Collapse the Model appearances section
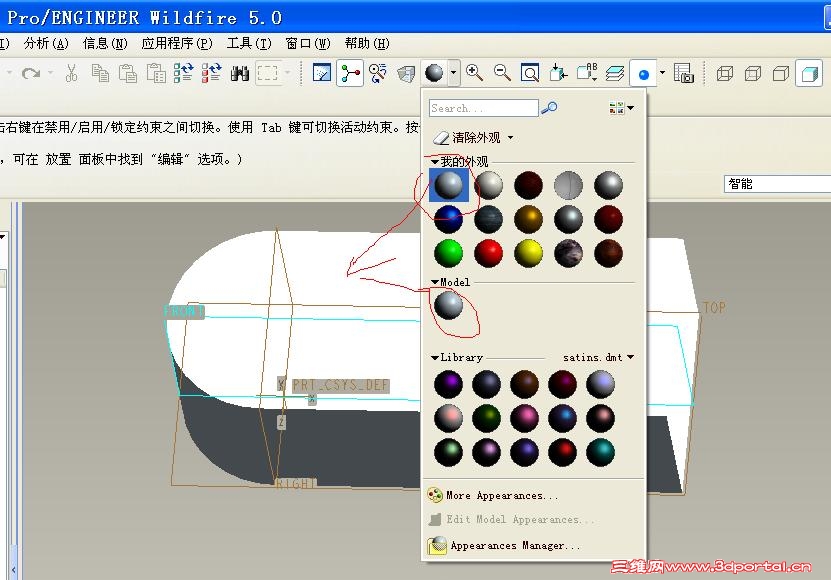 [x=435, y=282]
